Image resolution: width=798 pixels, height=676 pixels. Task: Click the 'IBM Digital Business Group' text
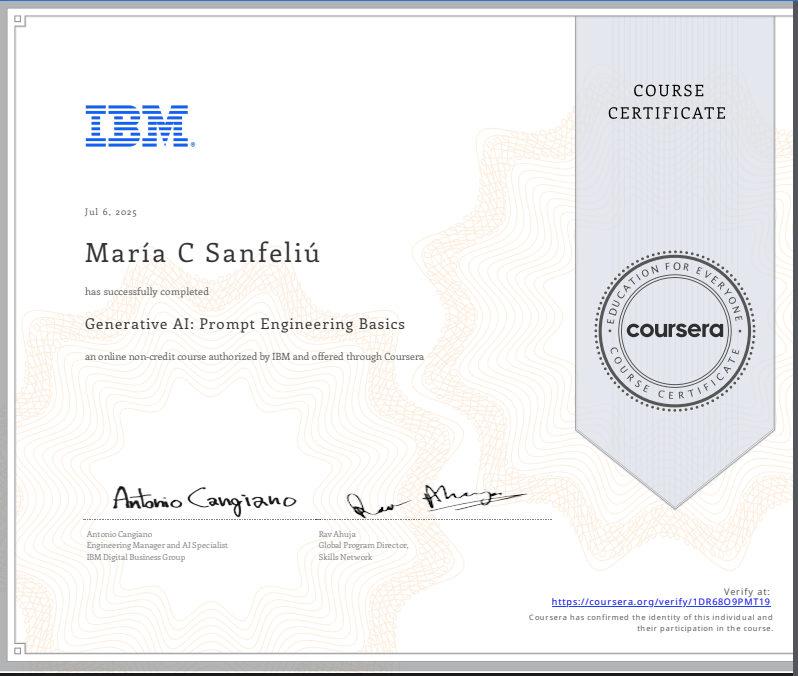click(x=136, y=557)
